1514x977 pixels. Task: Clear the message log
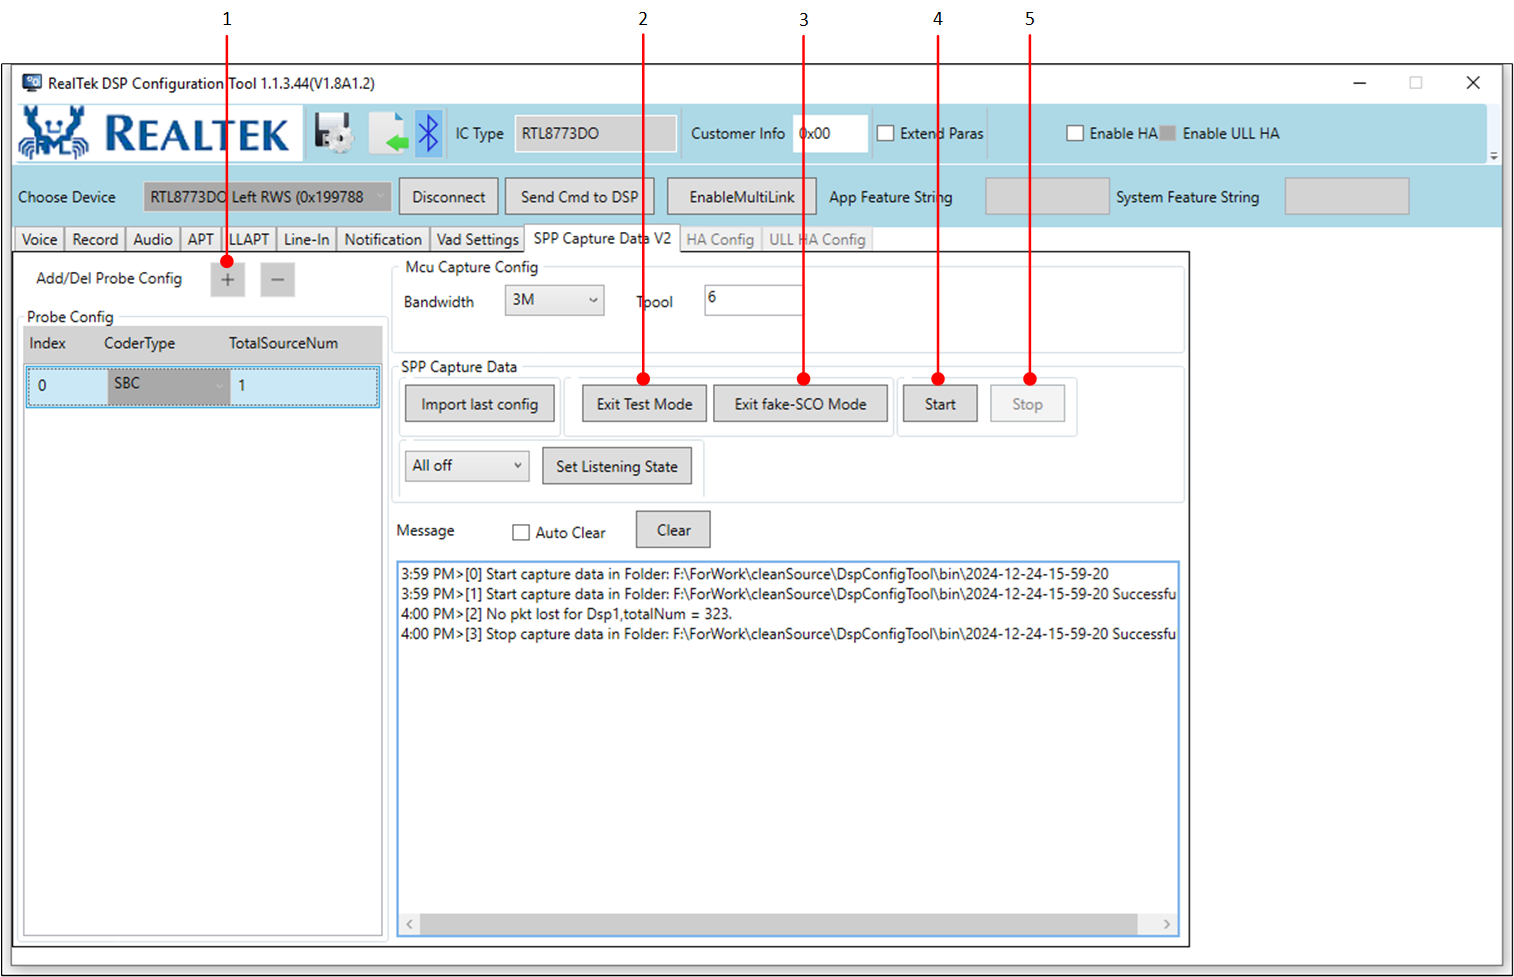pos(673,530)
